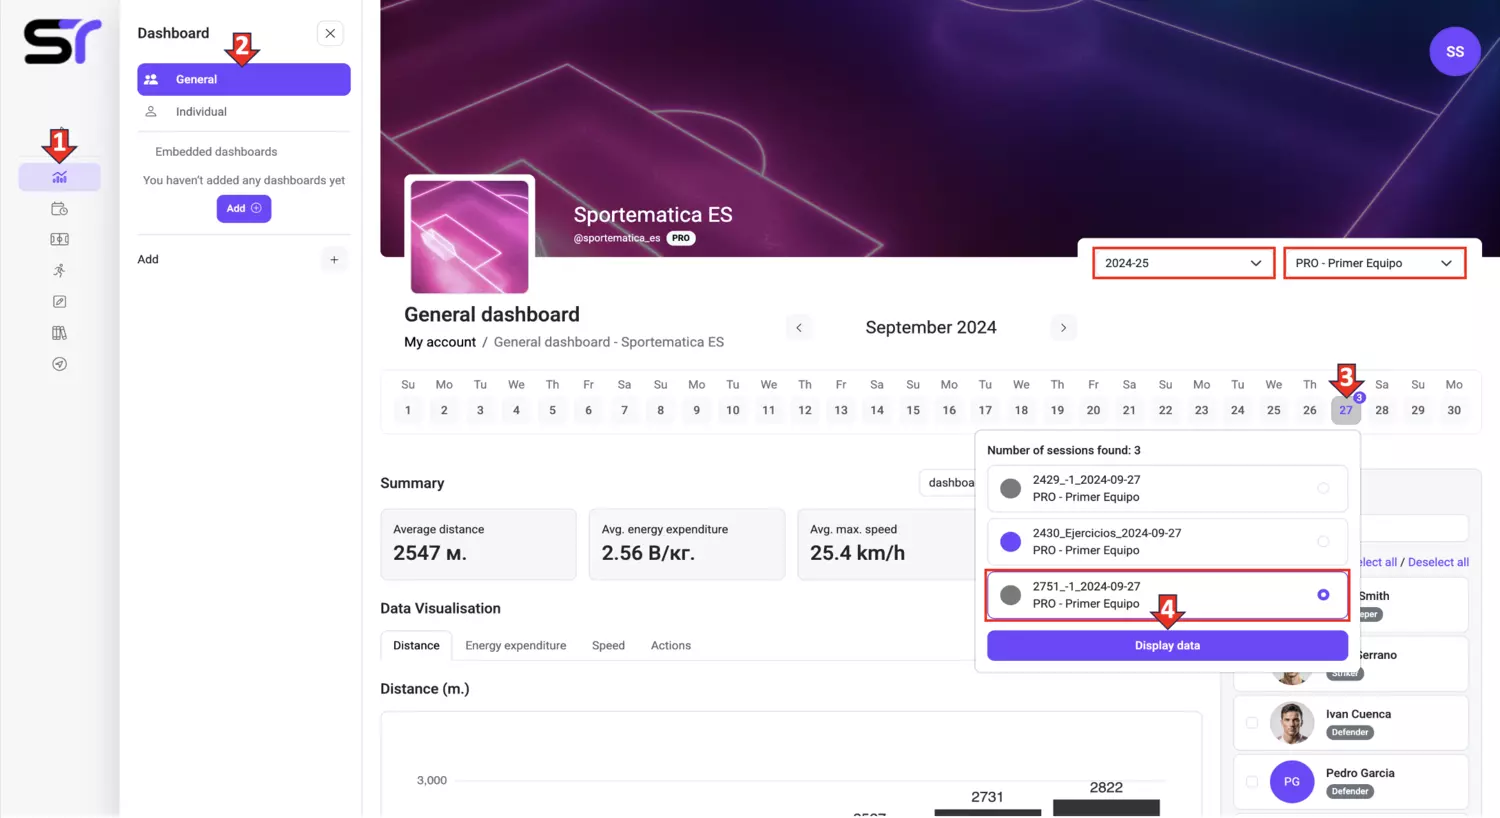Image resolution: width=1500 pixels, height=818 pixels.
Task: Click Ivan Cuenca's player photo
Action: (1292, 723)
